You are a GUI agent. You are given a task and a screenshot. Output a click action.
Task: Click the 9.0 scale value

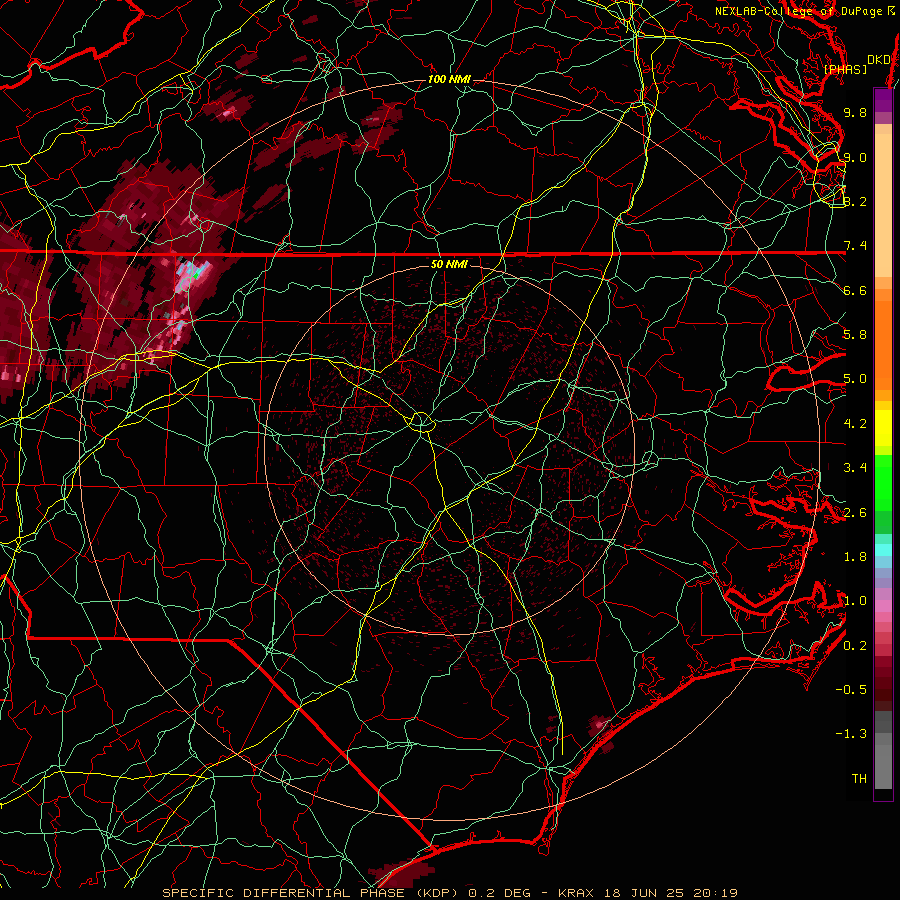(x=855, y=157)
